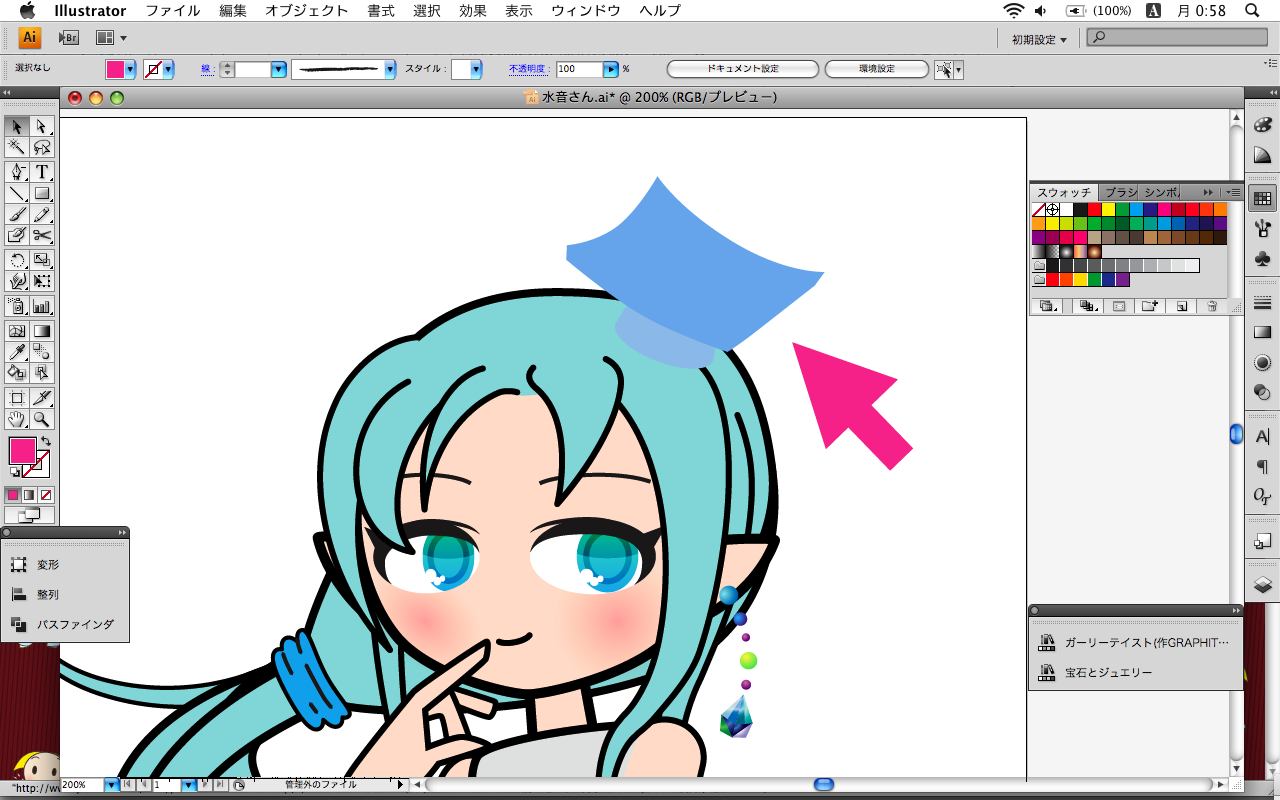Set paint mode to None
This screenshot has height=800, width=1280.
coord(46,495)
